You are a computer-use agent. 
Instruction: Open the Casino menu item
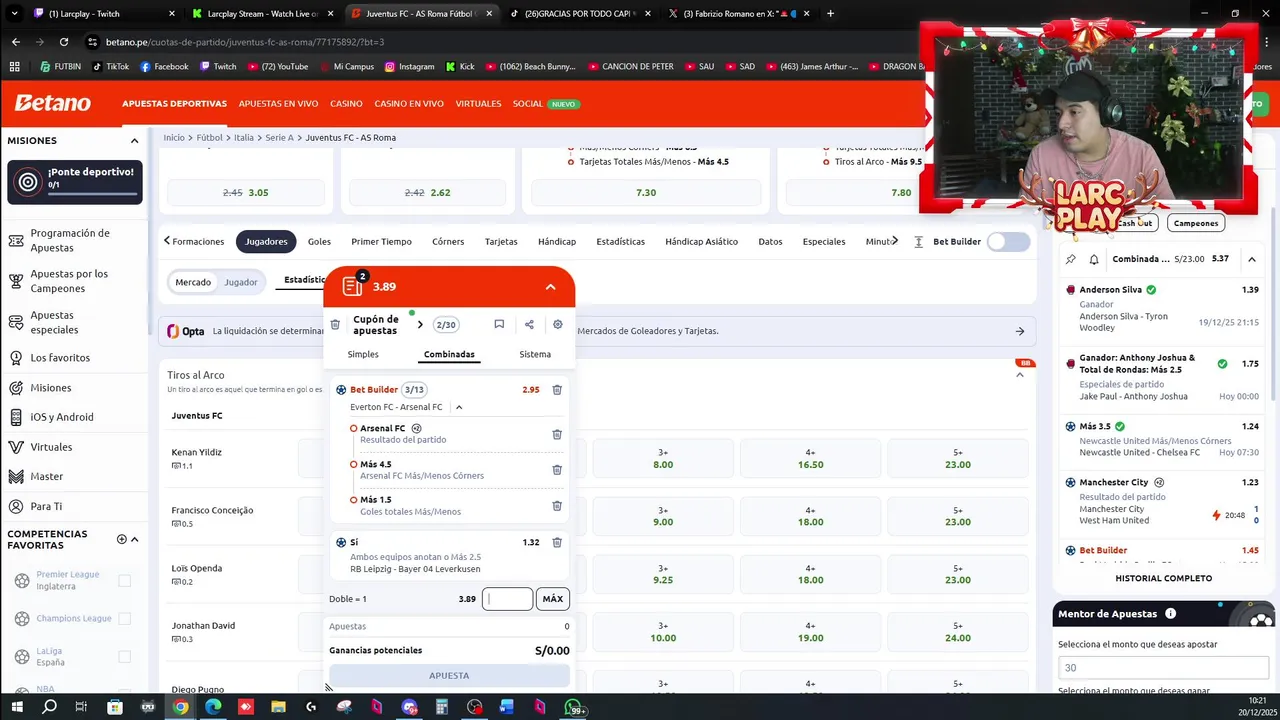click(346, 104)
